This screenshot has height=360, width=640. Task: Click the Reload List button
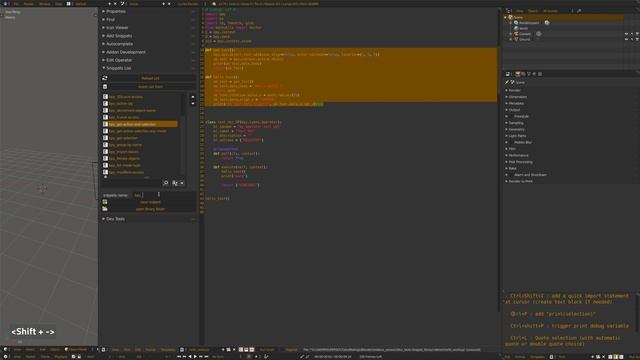(x=150, y=78)
